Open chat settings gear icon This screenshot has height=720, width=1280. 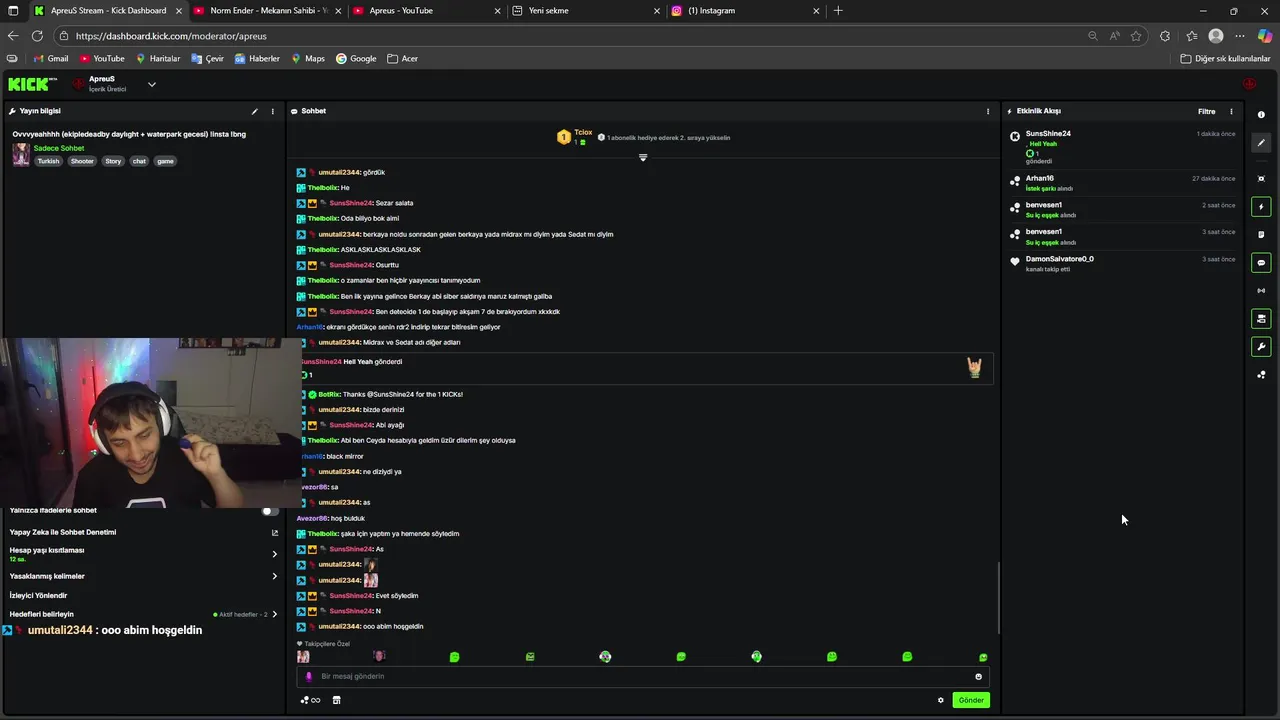[940, 700]
